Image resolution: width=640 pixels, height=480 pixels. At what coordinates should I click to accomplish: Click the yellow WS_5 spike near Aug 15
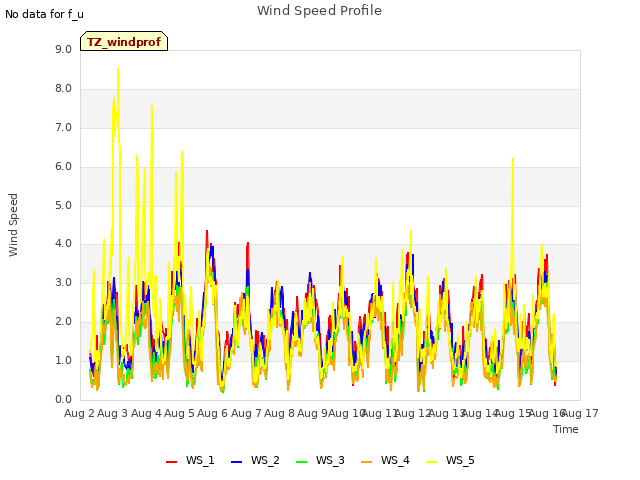tap(513, 159)
